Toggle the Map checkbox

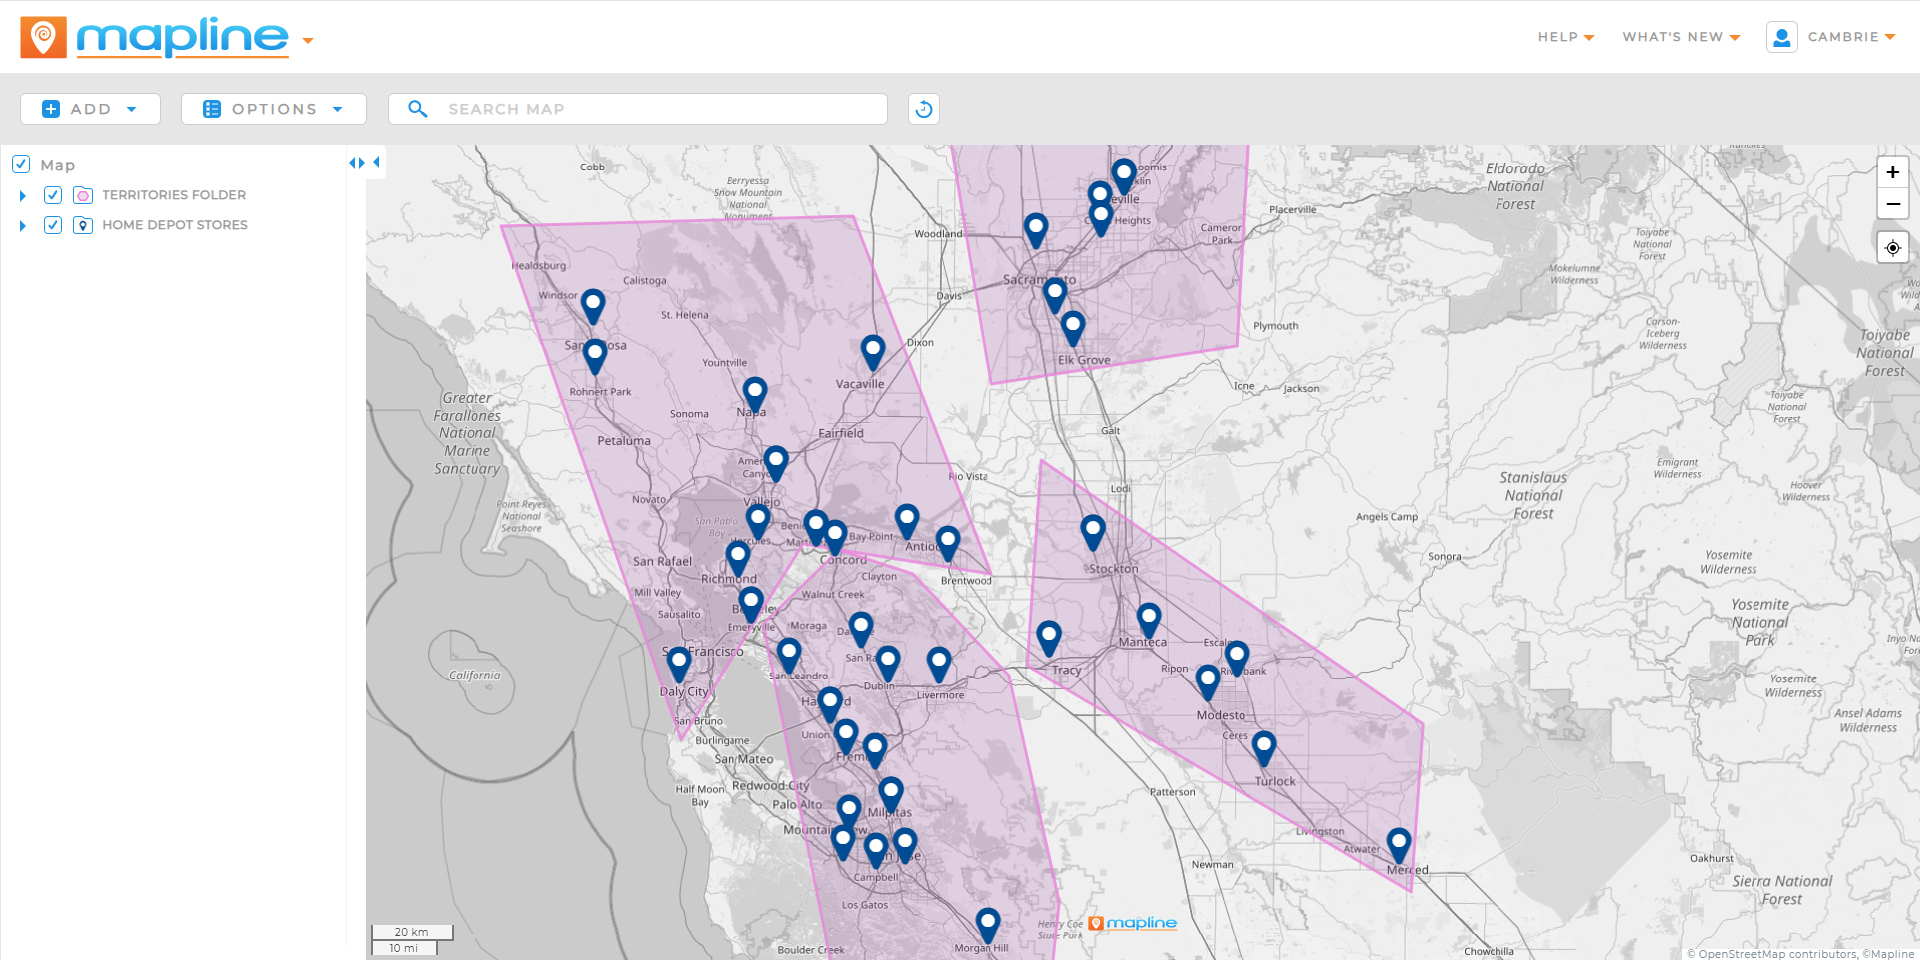(21, 164)
